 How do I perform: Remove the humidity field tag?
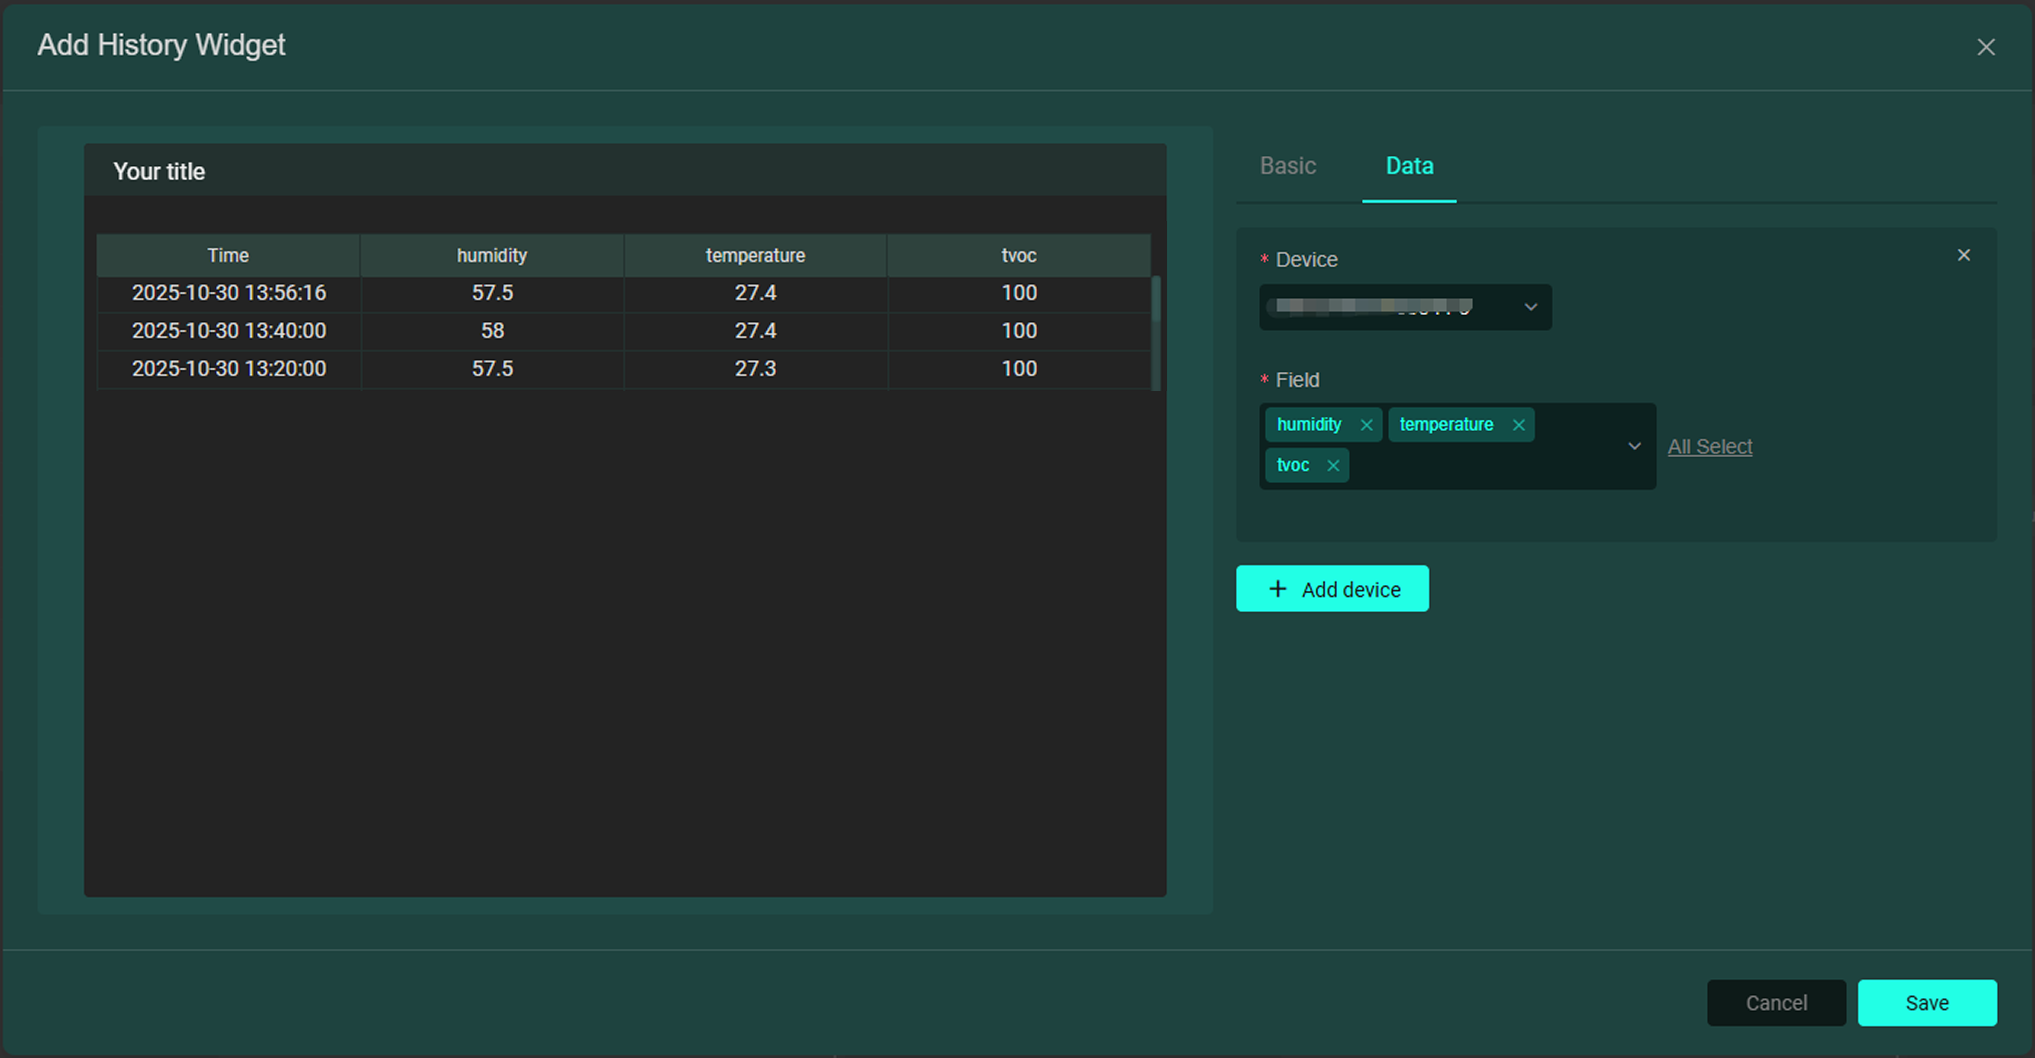point(1366,425)
